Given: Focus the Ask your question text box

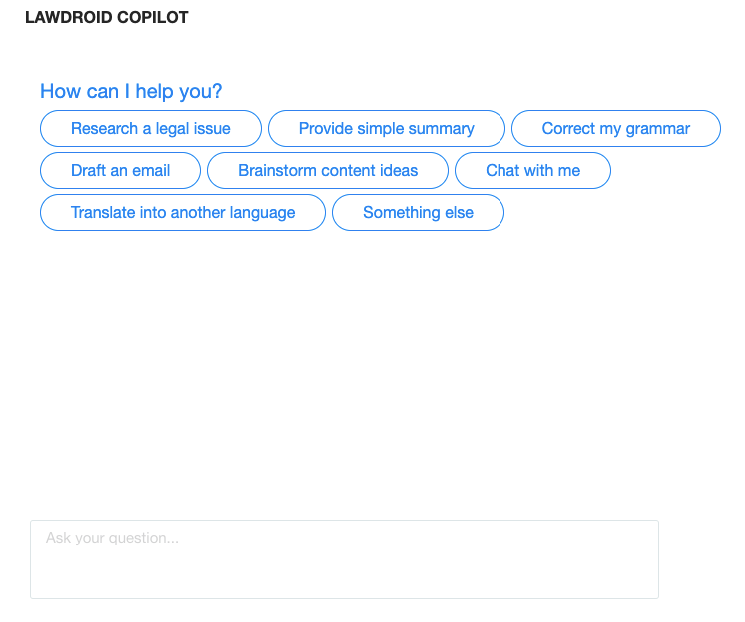Looking at the screenshot, I should 344,559.
